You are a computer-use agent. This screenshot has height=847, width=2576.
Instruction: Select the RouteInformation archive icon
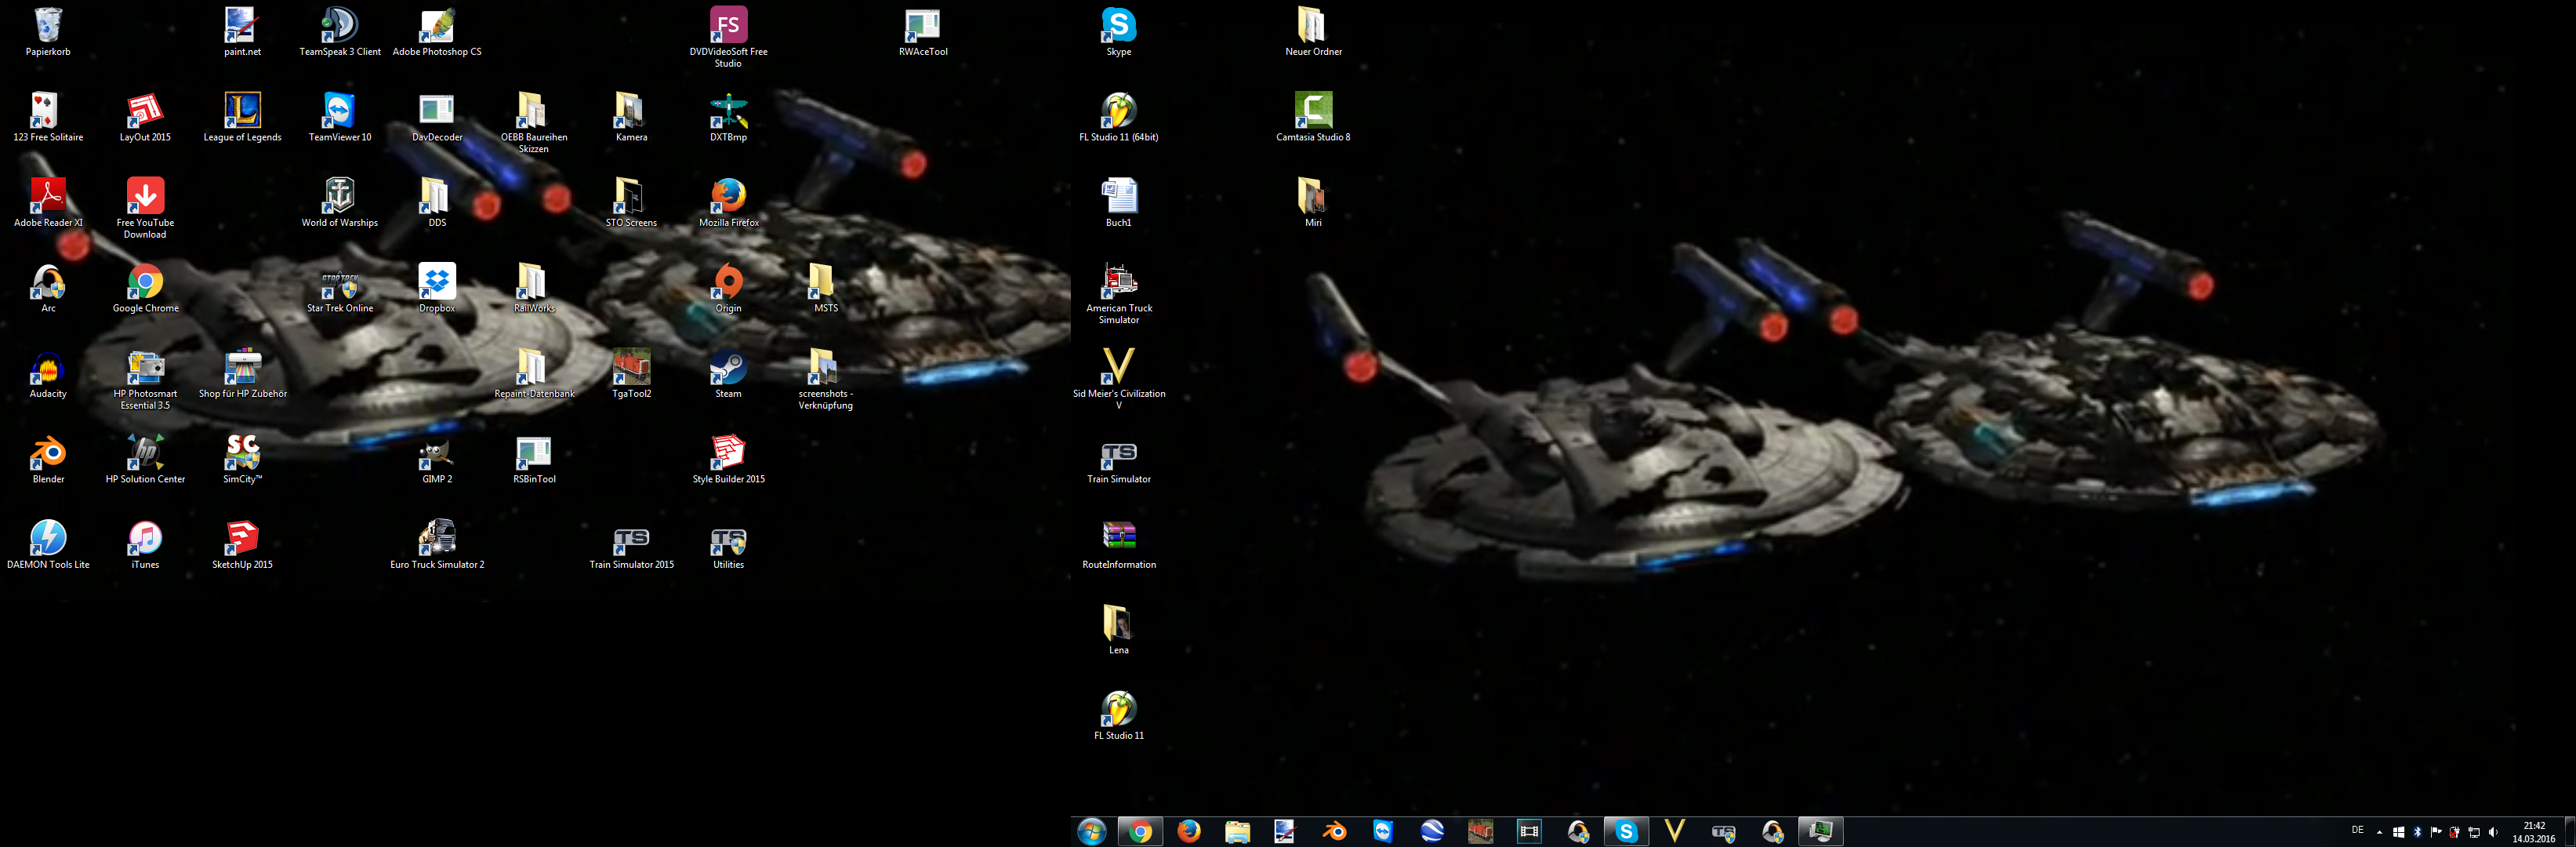tap(1118, 545)
